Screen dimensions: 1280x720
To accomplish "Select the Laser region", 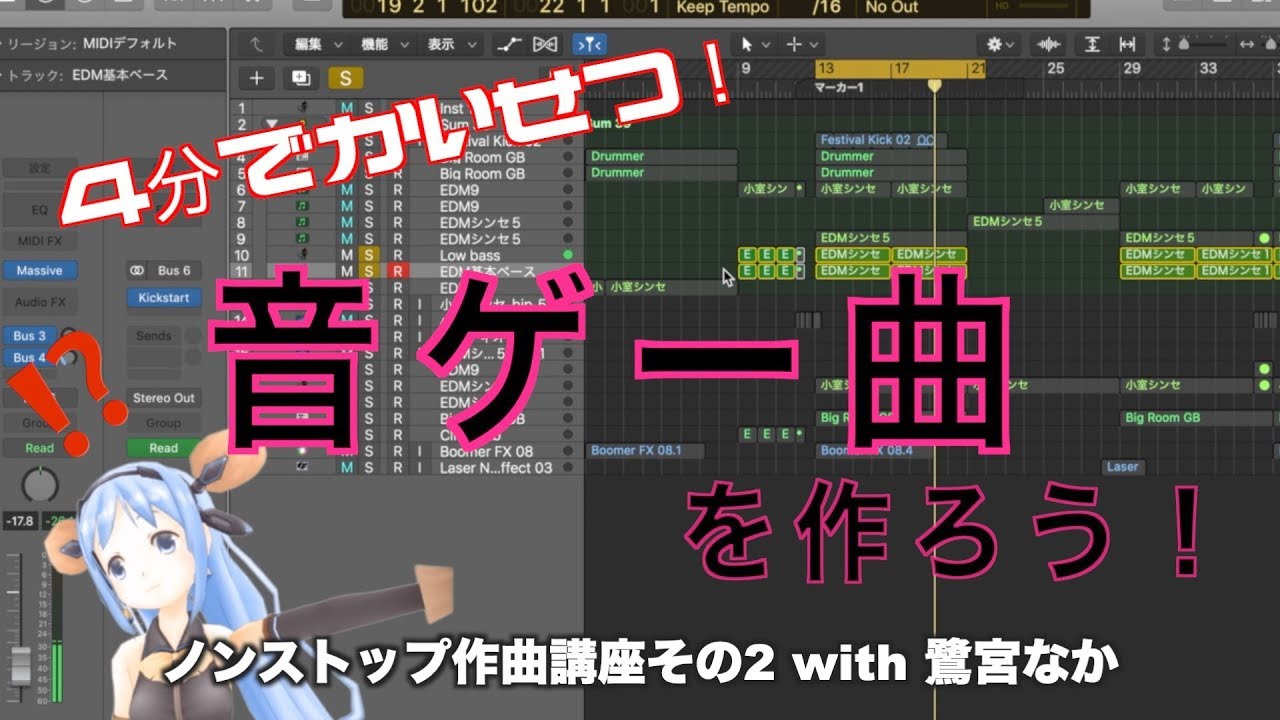I will [x=1123, y=467].
